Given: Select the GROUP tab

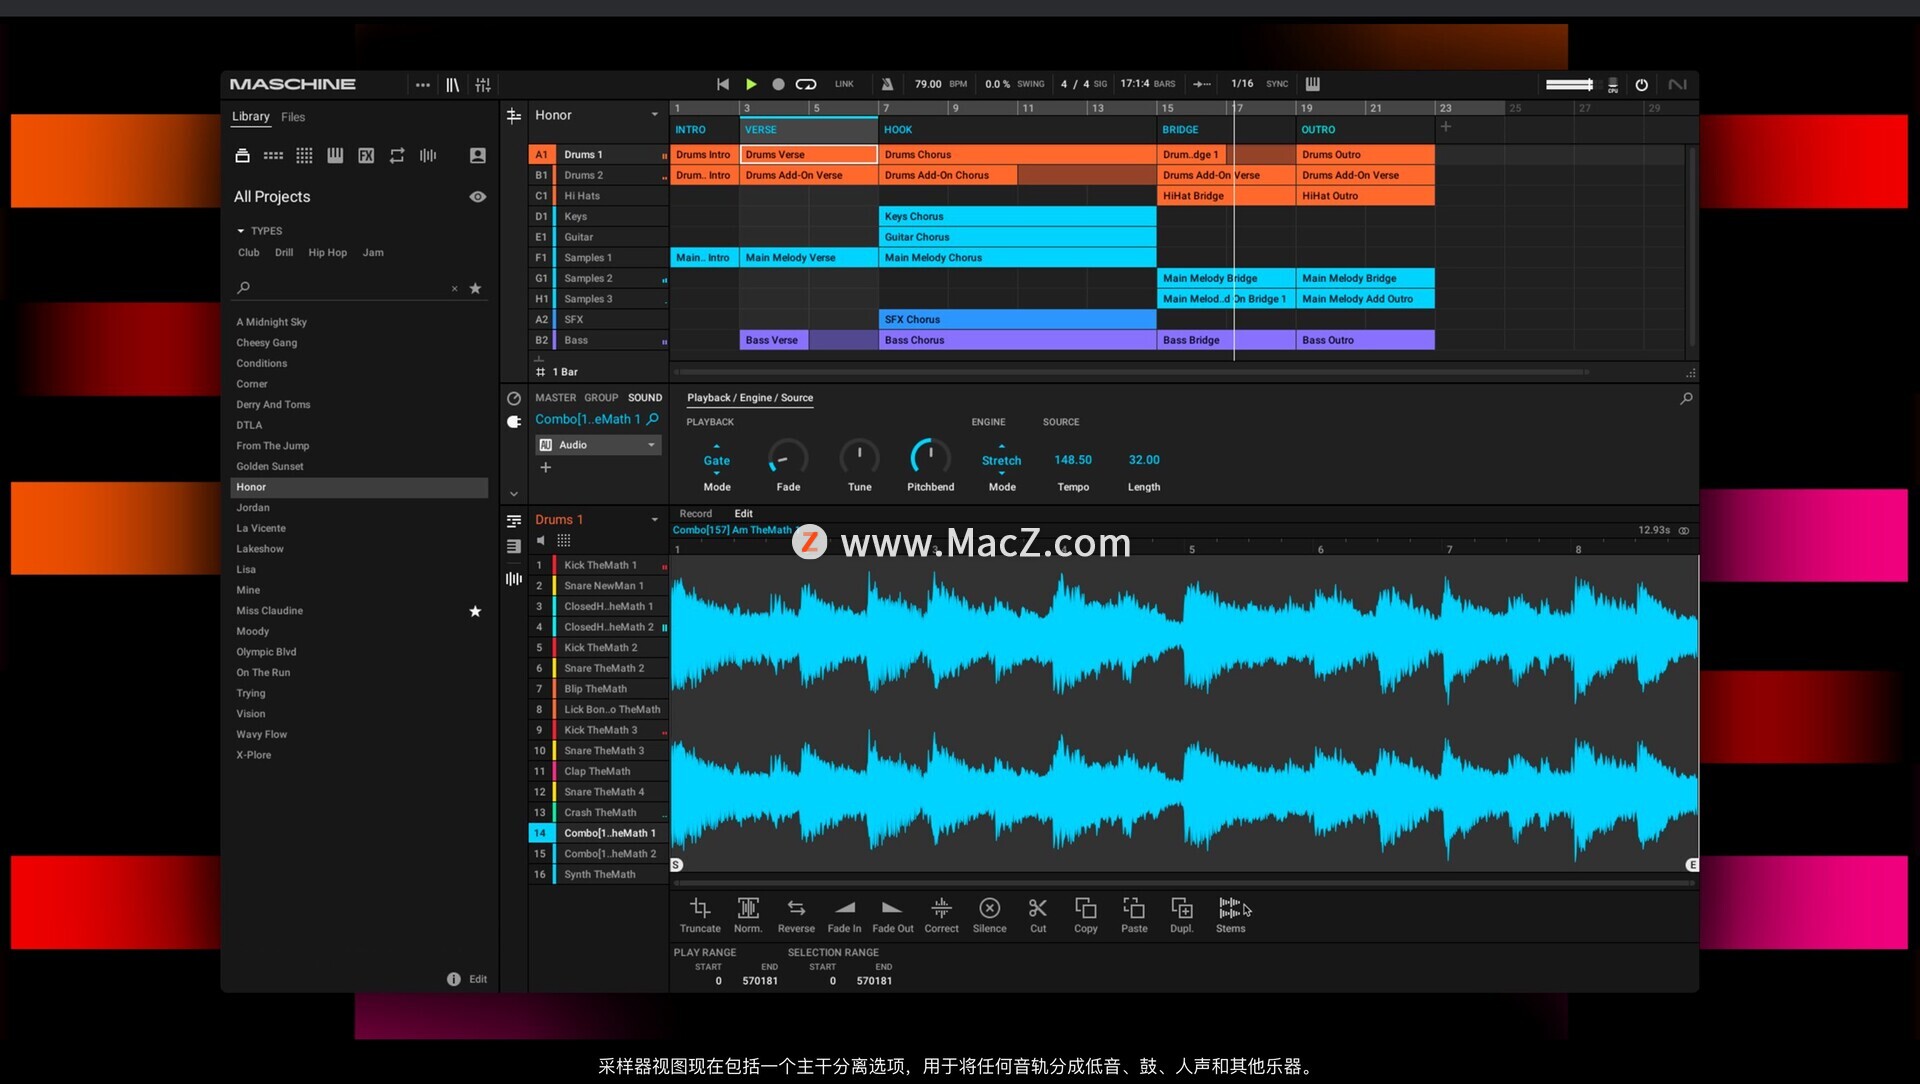Looking at the screenshot, I should pyautogui.click(x=601, y=398).
